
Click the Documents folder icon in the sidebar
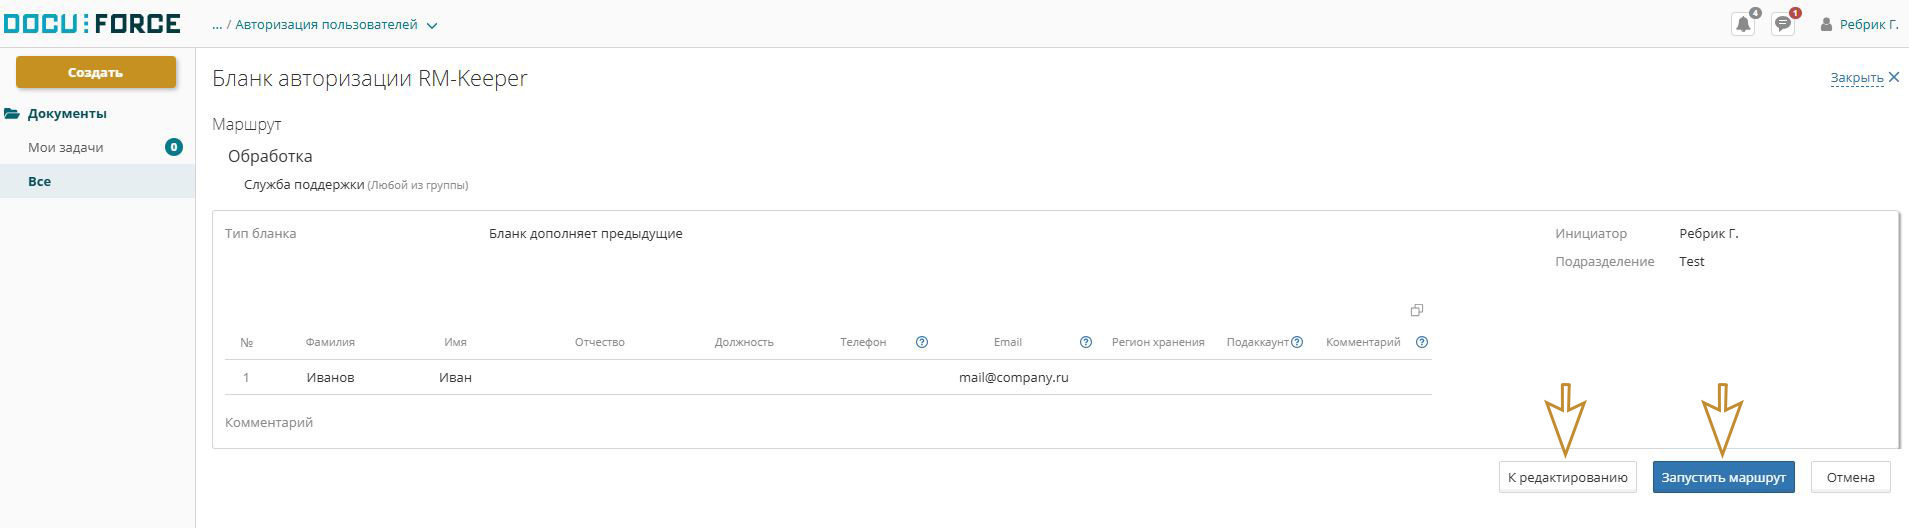(13, 114)
